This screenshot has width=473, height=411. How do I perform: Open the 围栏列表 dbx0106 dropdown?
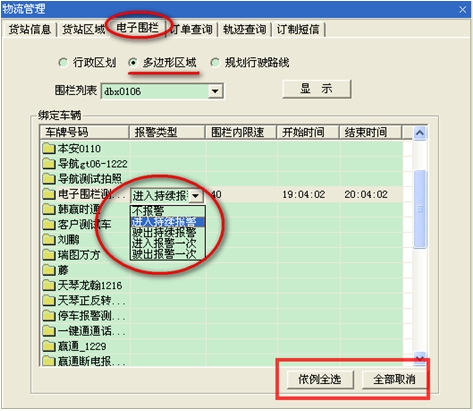tap(215, 91)
